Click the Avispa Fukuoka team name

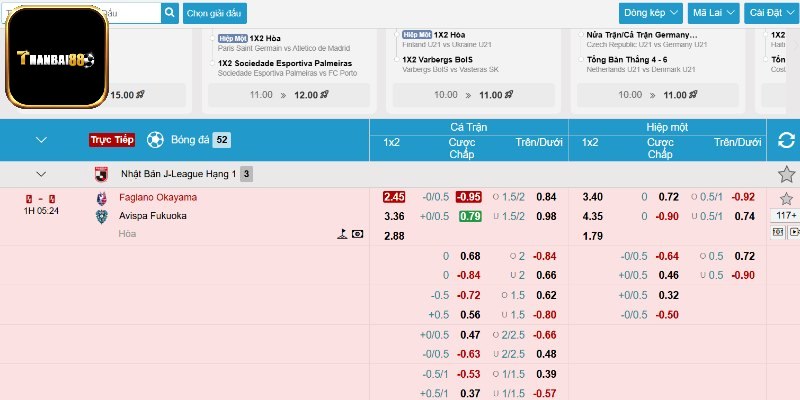pos(153,216)
